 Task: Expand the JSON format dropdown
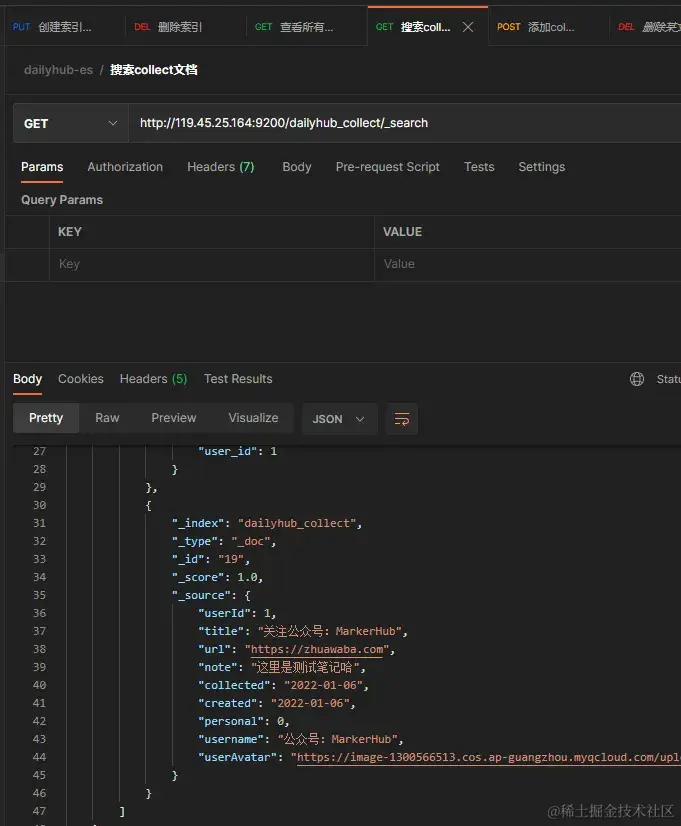(x=339, y=419)
